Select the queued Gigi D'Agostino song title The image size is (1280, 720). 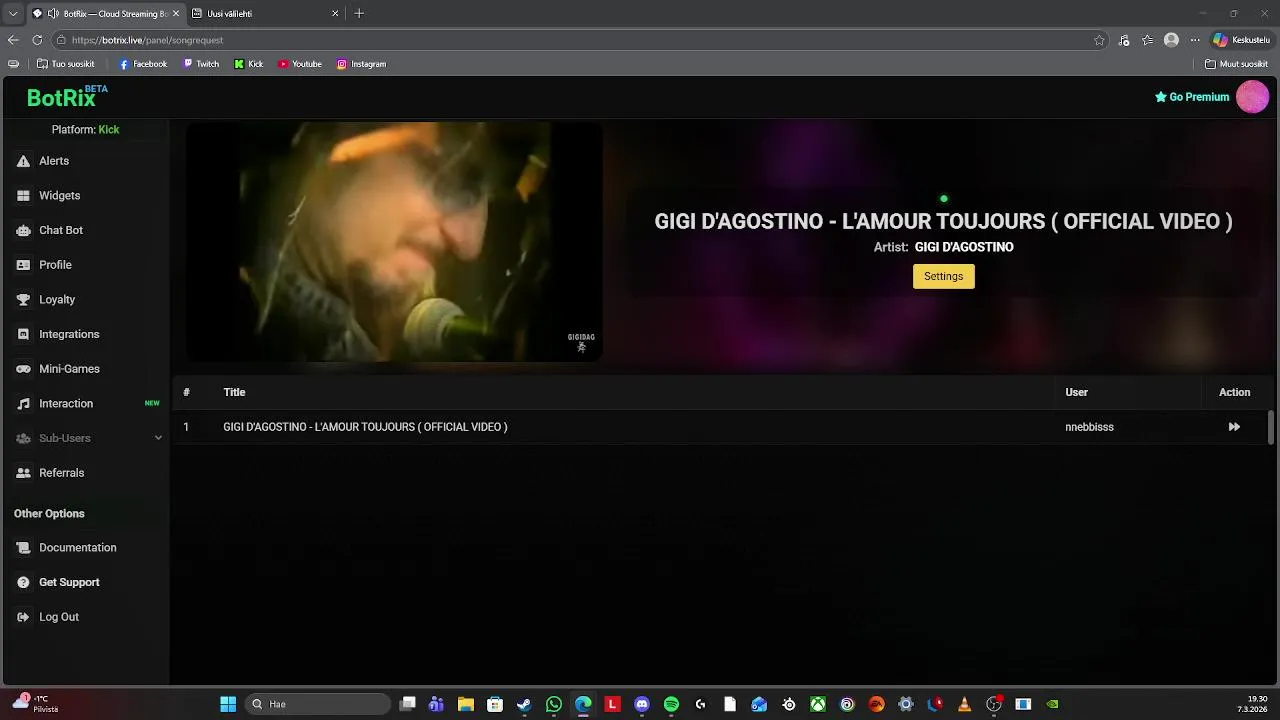365,427
